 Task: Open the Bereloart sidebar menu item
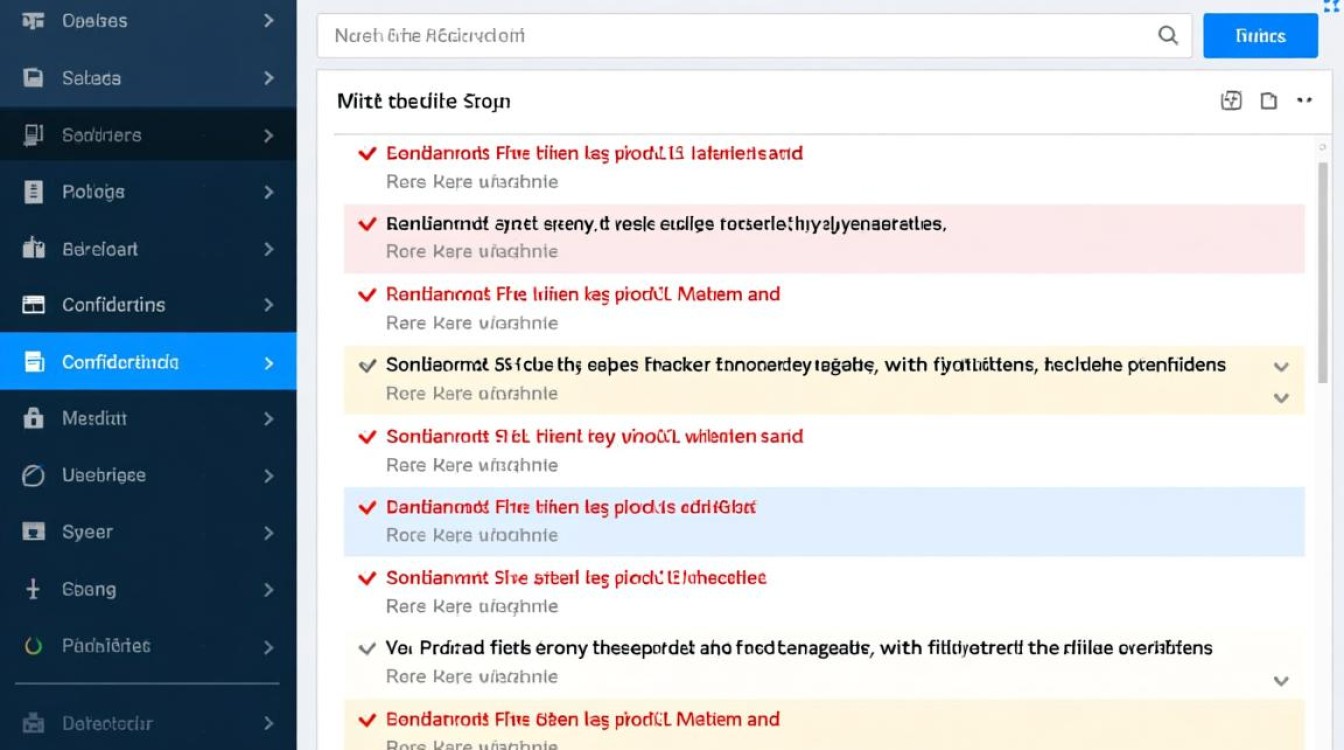click(x=100, y=249)
